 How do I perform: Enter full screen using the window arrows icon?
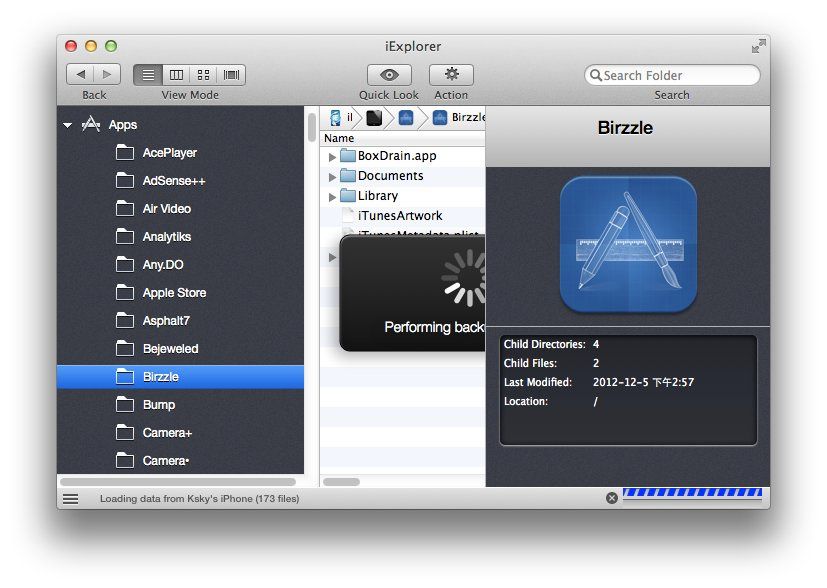758,46
